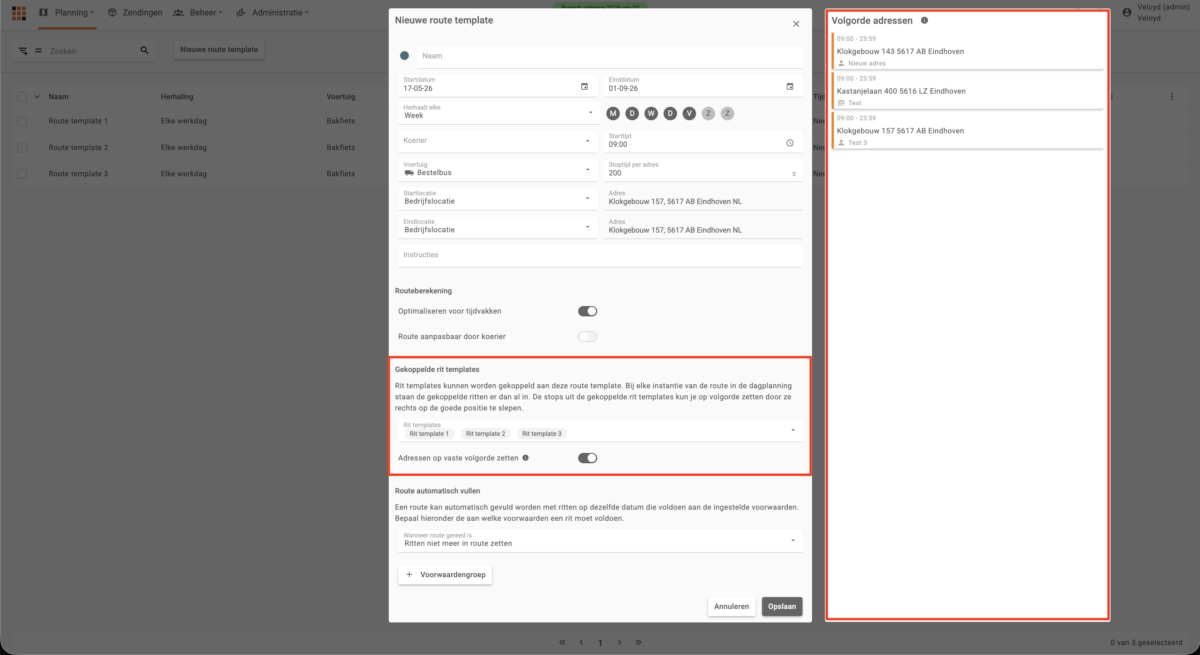The height and width of the screenshot is (655, 1200).
Task: Toggle Monday (M) day chip
Action: pos(613,113)
